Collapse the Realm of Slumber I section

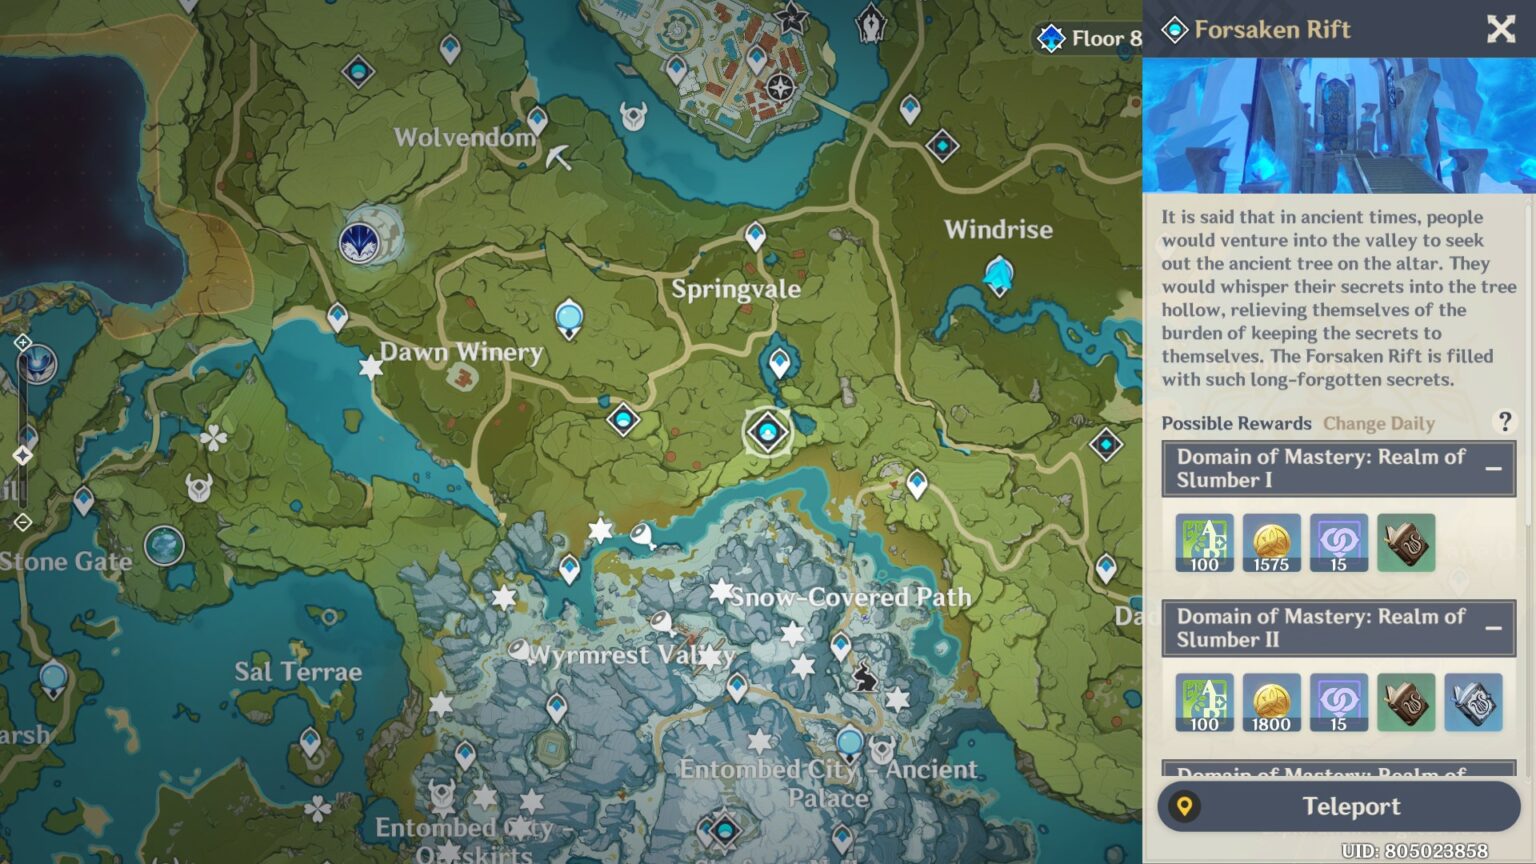1493,468
